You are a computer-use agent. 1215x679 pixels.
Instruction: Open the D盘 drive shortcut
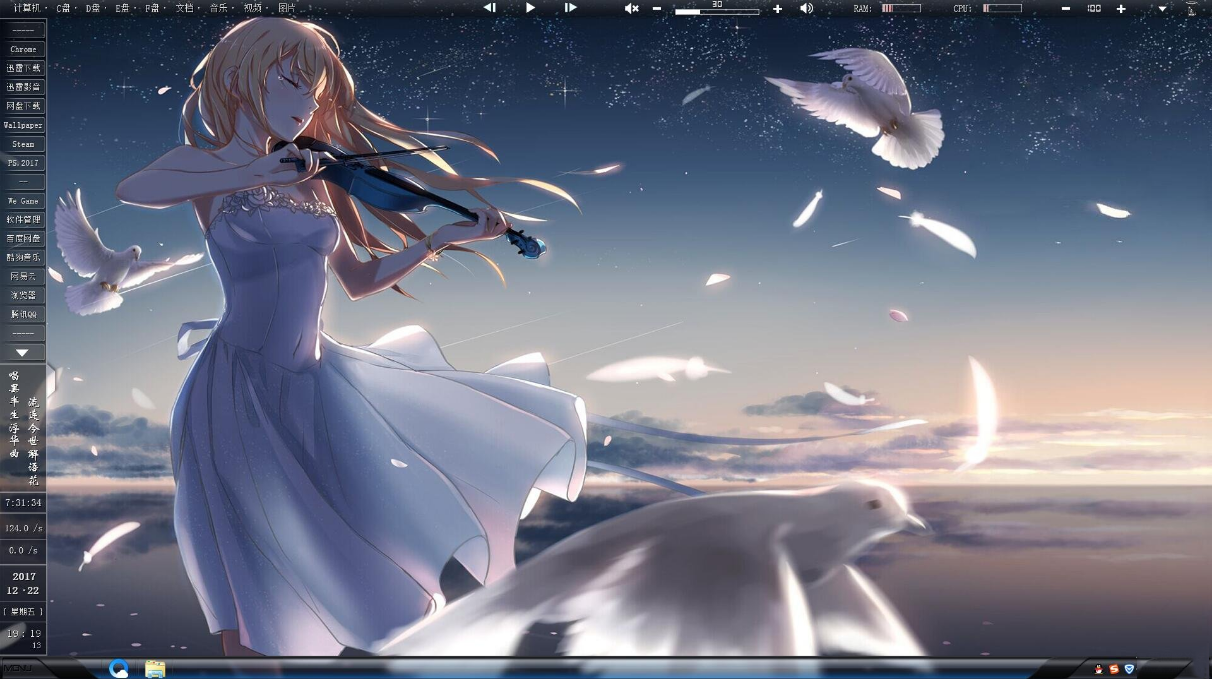click(93, 8)
